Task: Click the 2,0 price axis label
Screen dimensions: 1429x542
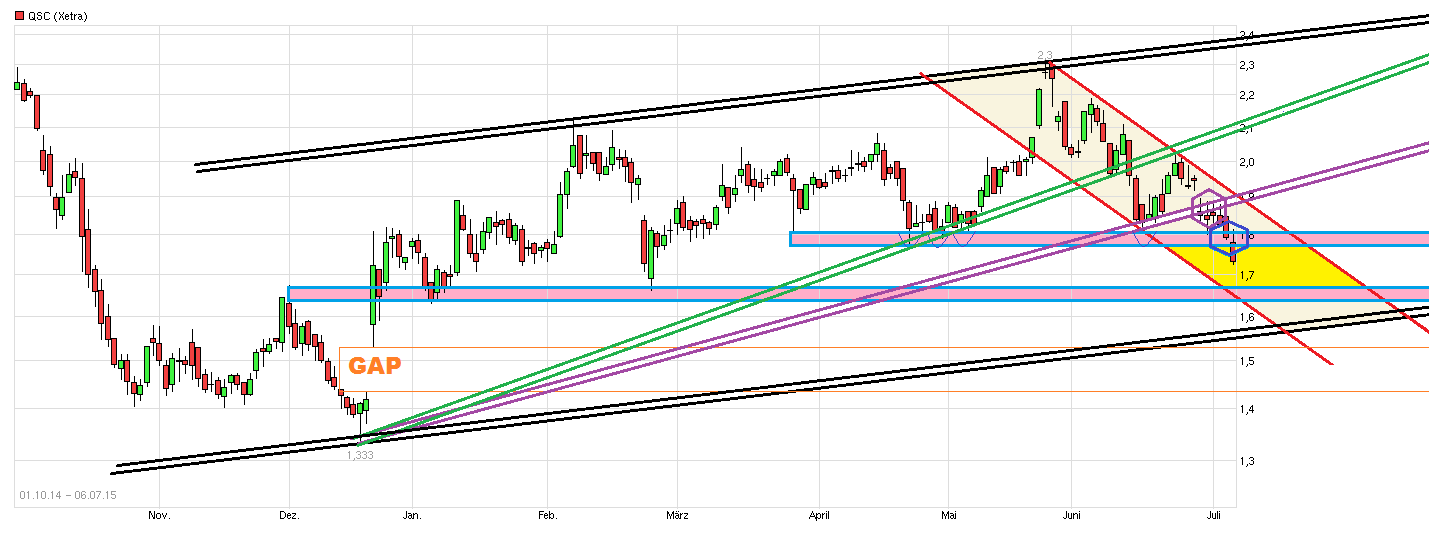Action: pos(1246,162)
